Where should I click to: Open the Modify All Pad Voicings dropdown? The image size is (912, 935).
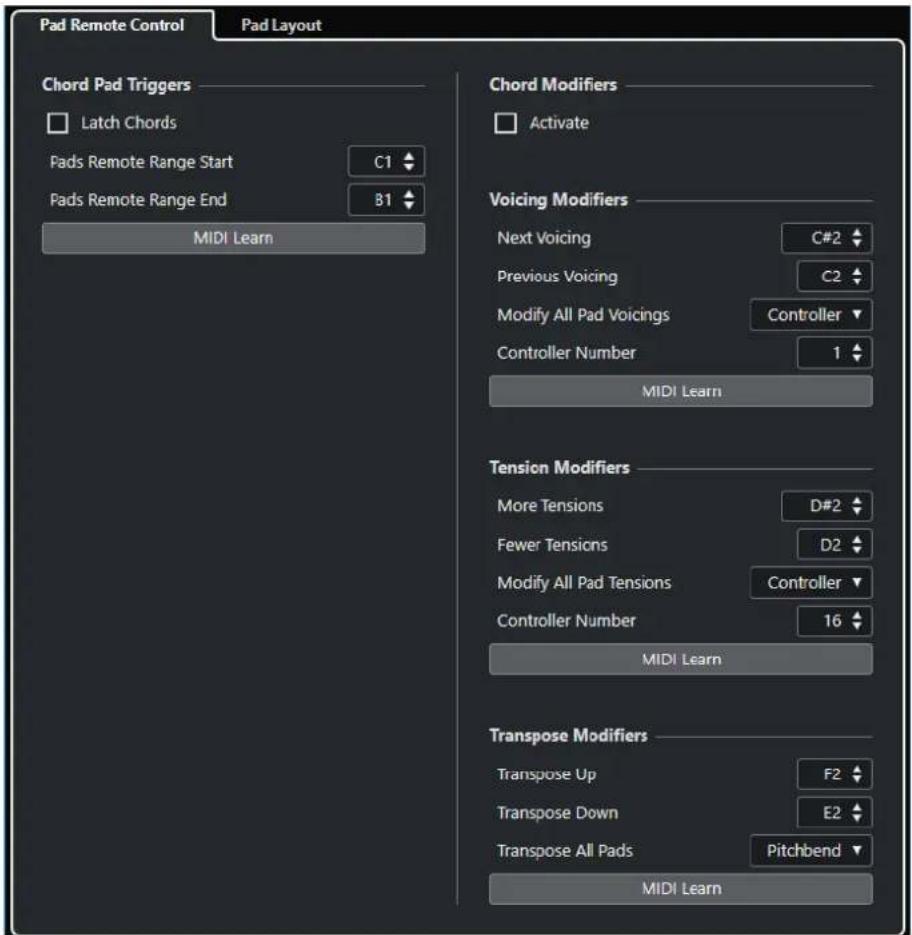pos(811,315)
